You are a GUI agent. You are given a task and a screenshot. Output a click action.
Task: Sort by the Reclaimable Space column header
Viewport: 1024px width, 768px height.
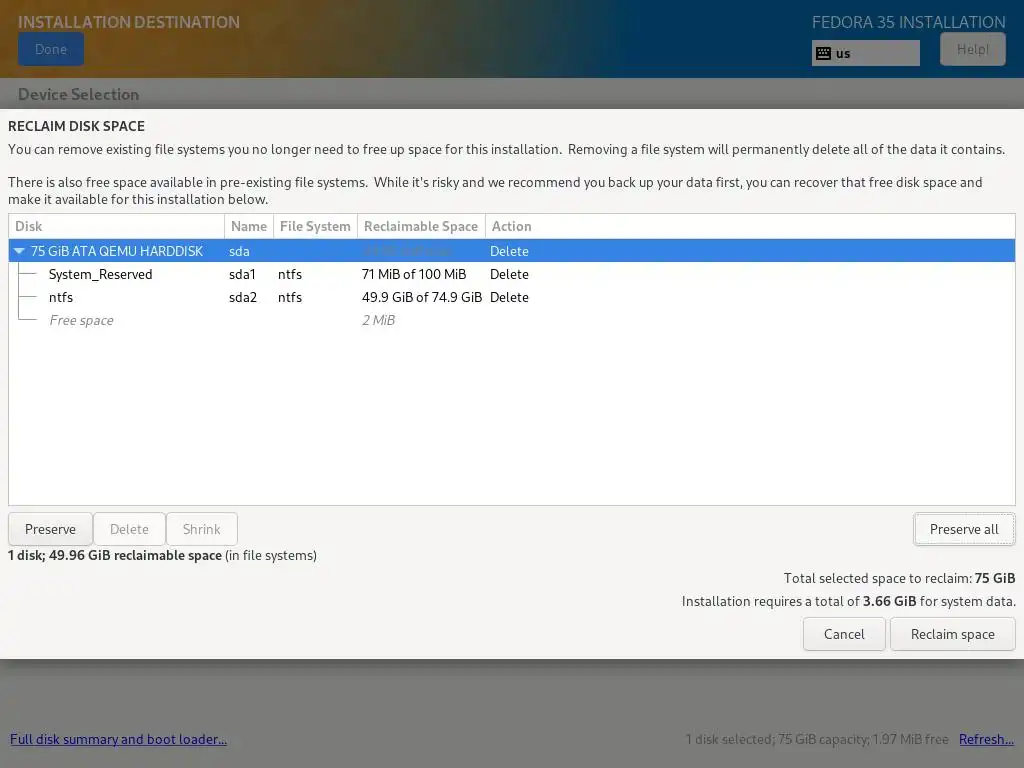[421, 226]
